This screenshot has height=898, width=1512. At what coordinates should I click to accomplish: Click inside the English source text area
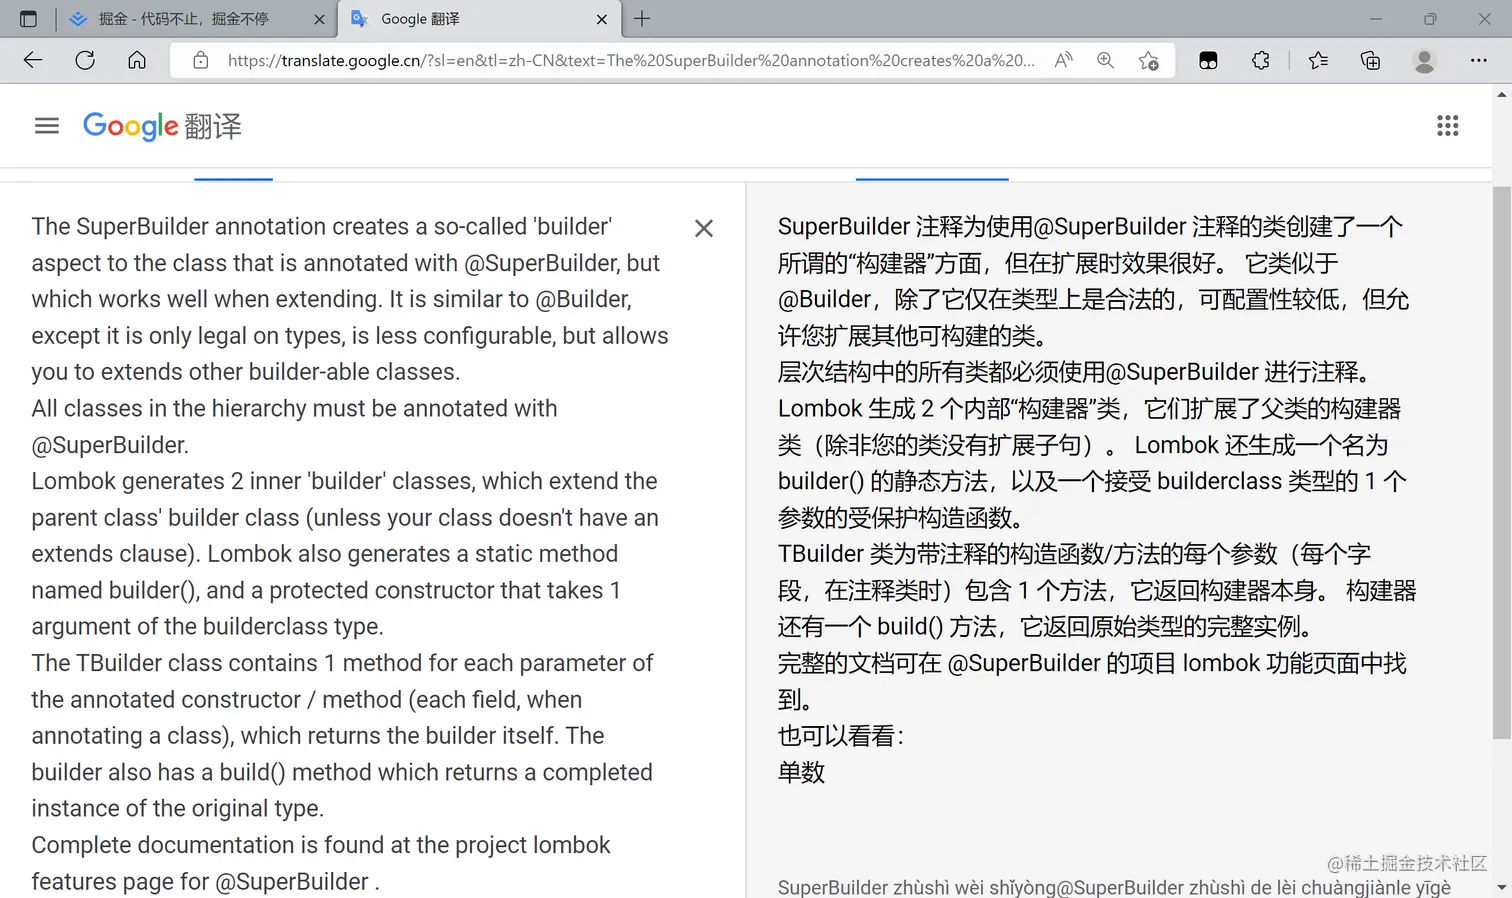click(x=350, y=553)
